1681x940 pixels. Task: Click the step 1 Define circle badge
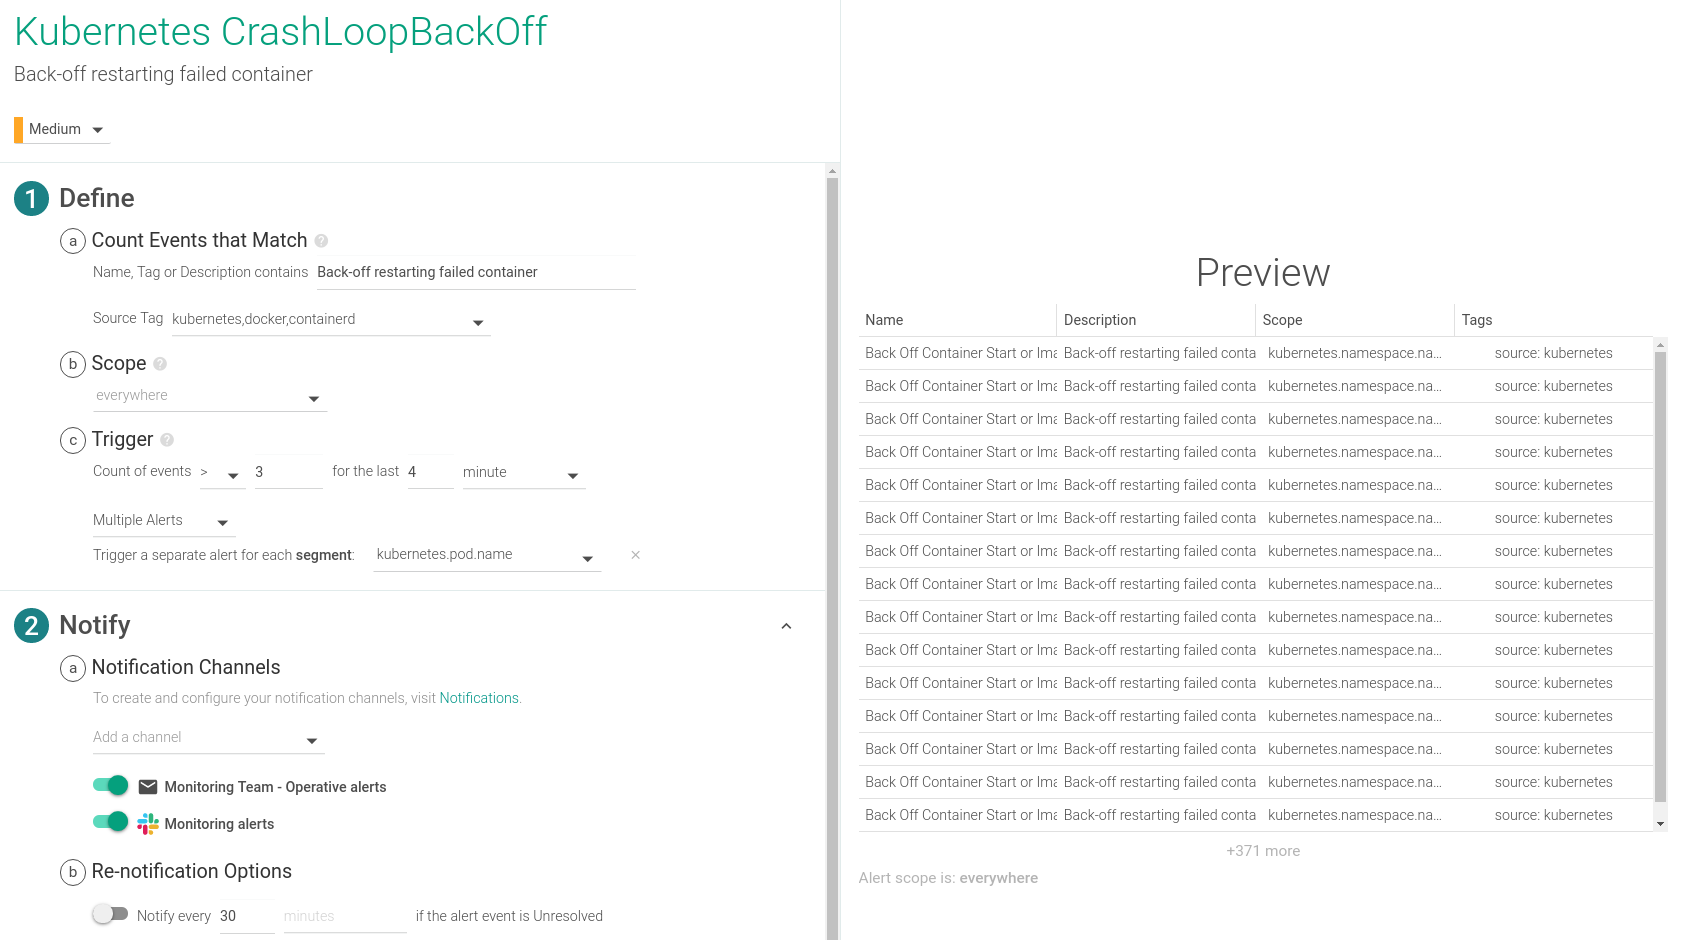tap(31, 198)
